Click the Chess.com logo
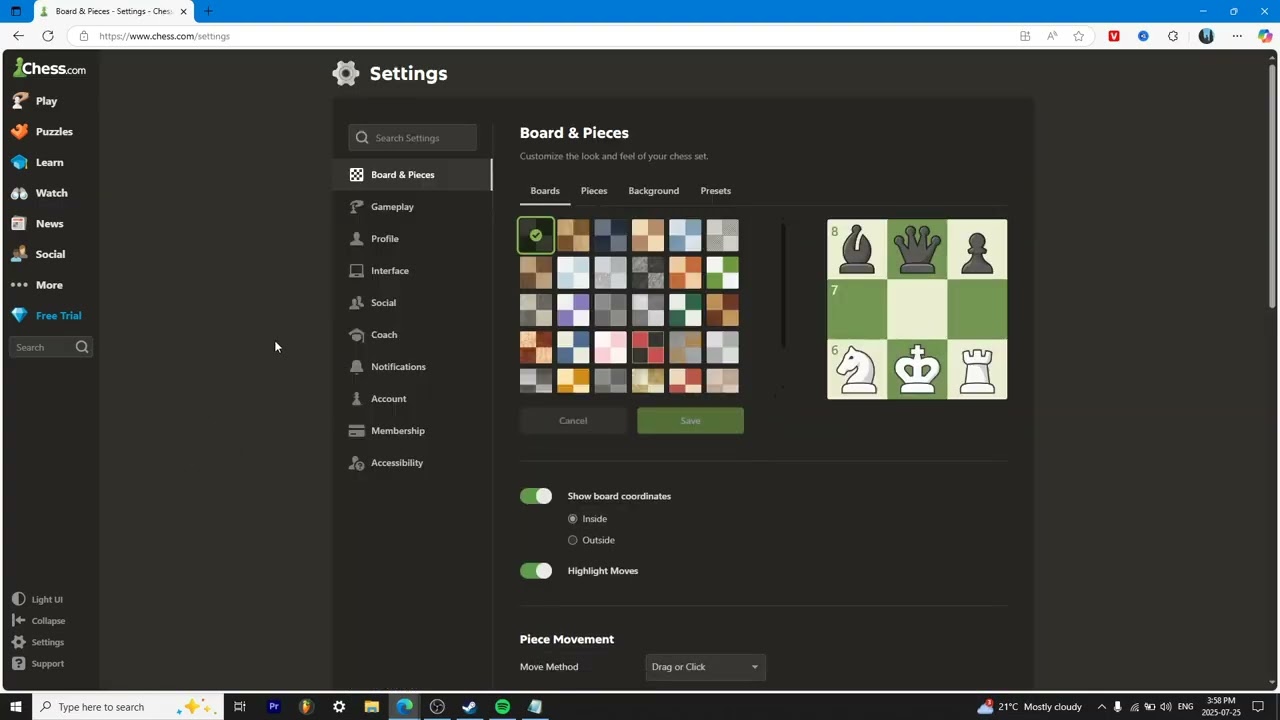 [49, 69]
